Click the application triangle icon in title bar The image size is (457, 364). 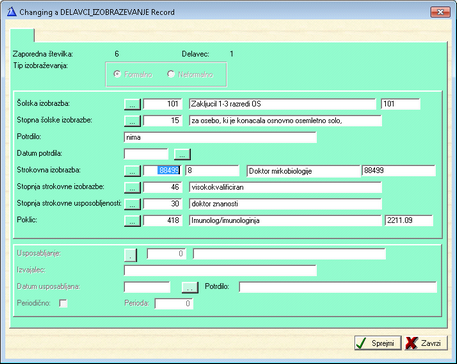[12, 12]
